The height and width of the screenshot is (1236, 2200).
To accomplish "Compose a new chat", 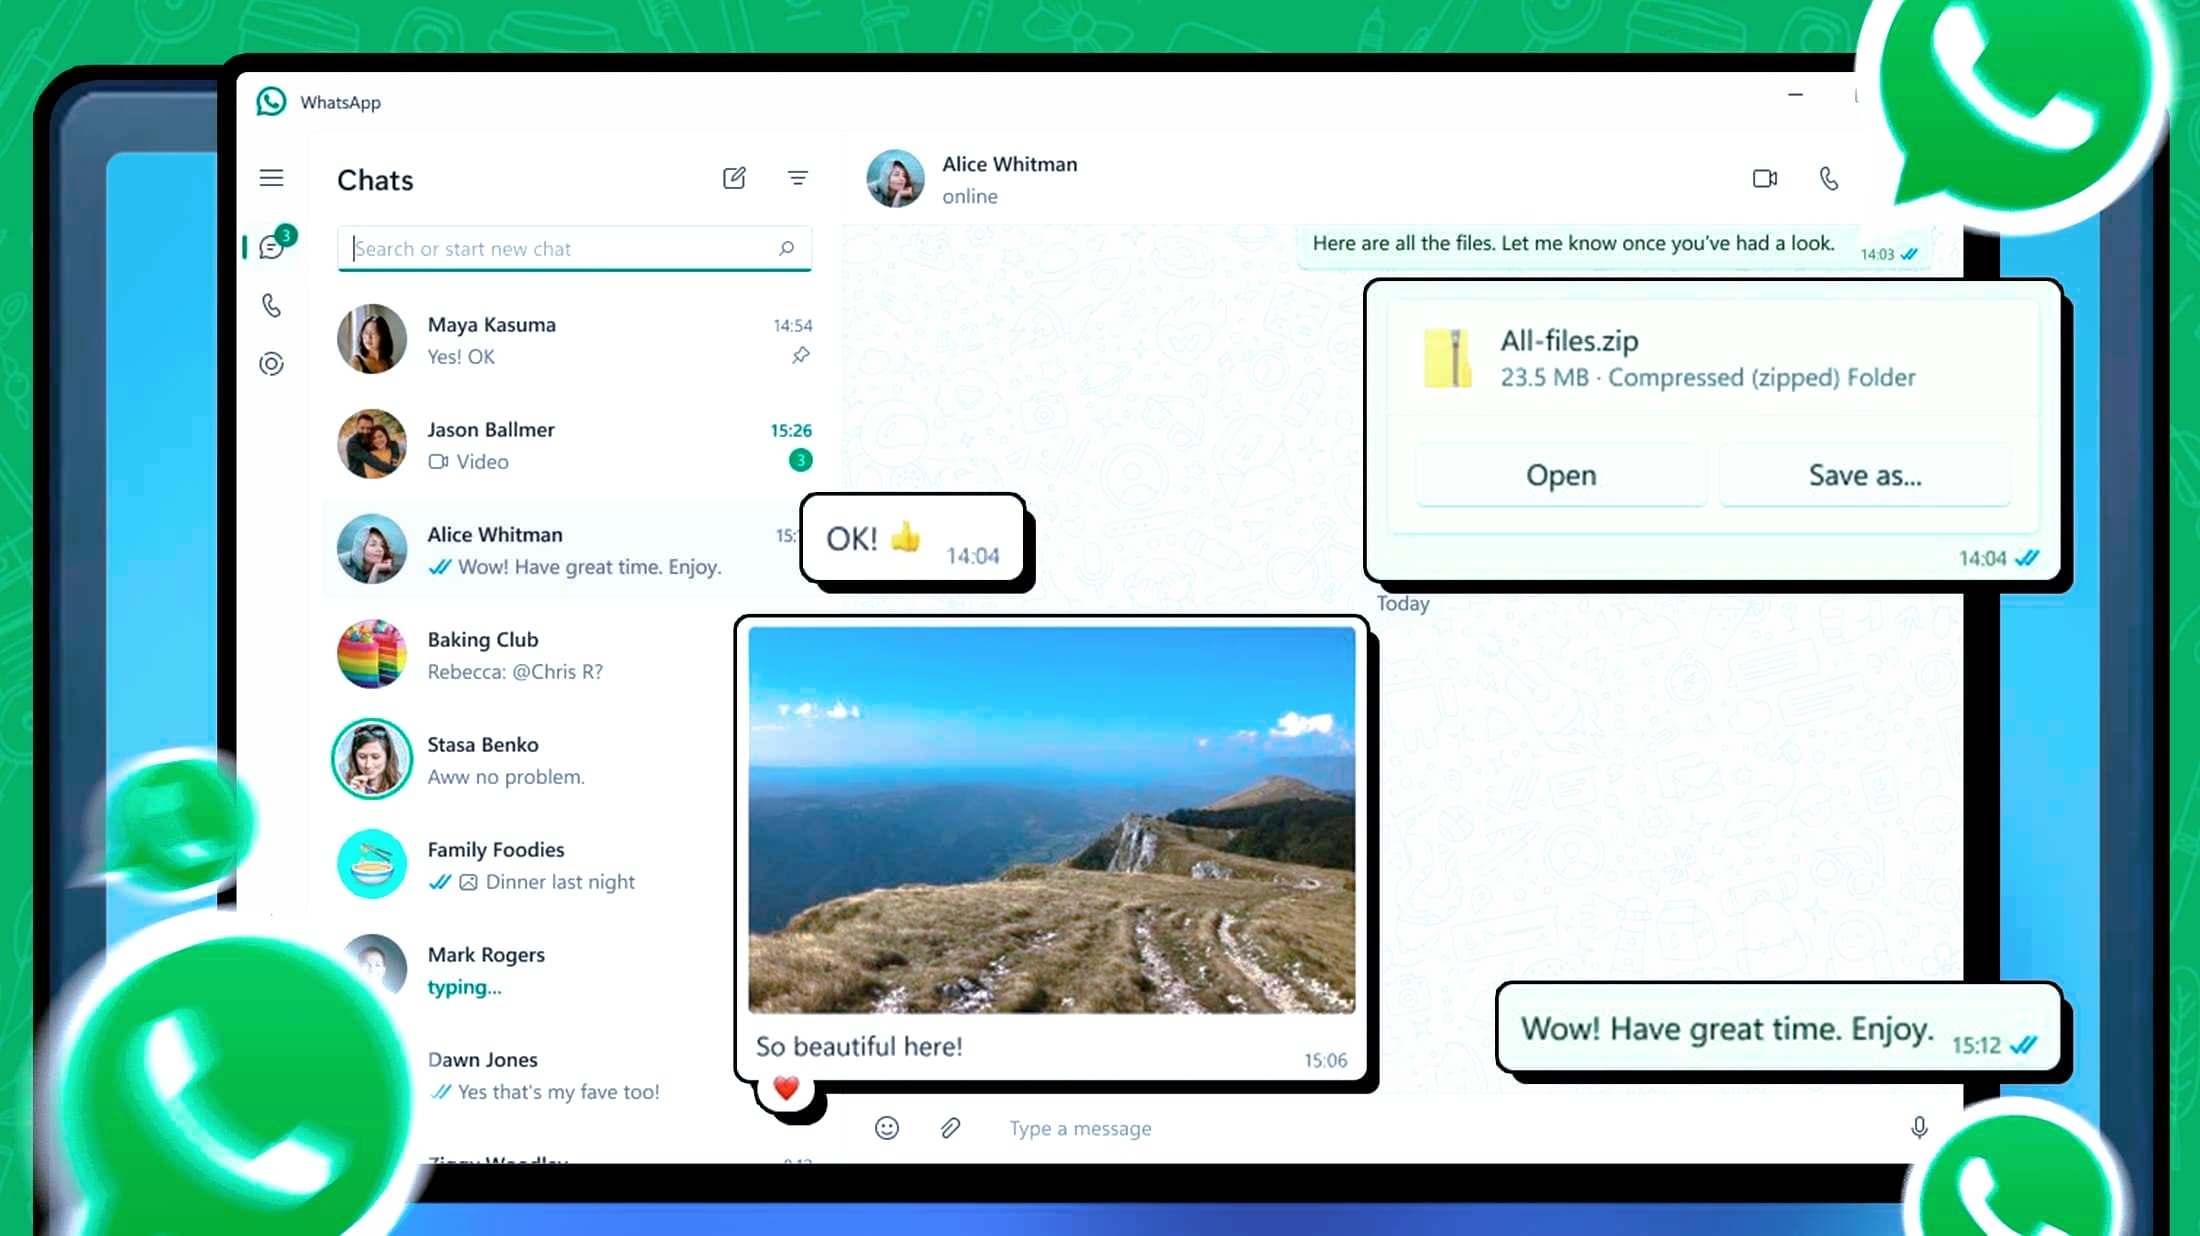I will point(735,178).
